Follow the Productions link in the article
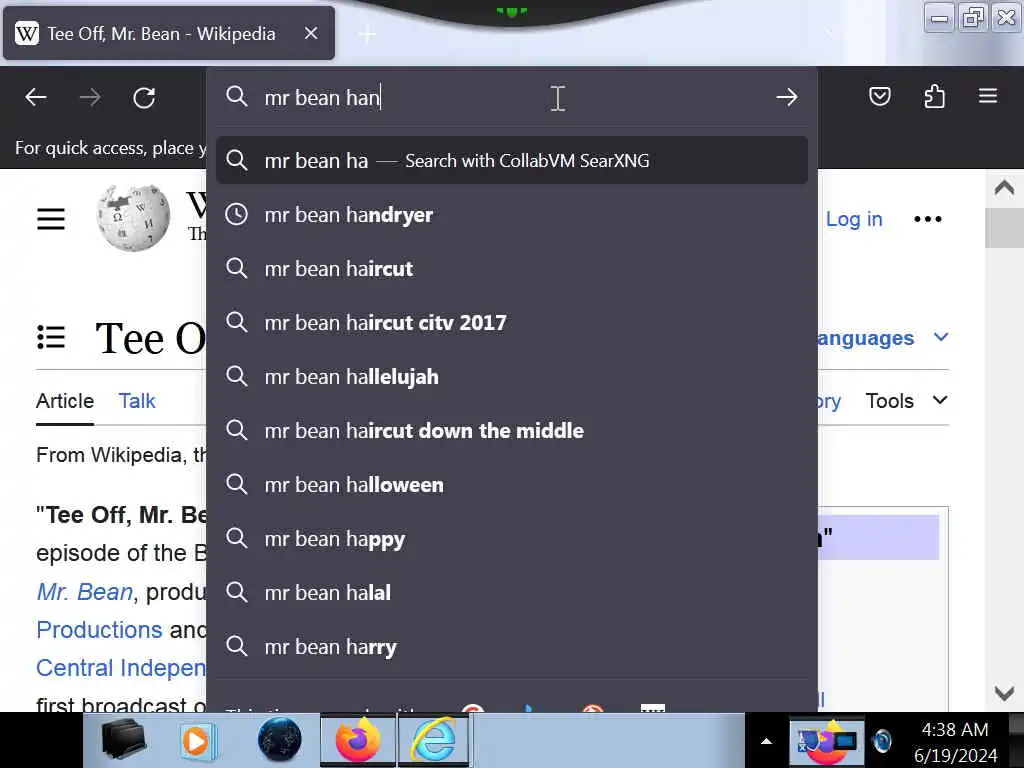The height and width of the screenshot is (768, 1024). pyautogui.click(x=99, y=630)
